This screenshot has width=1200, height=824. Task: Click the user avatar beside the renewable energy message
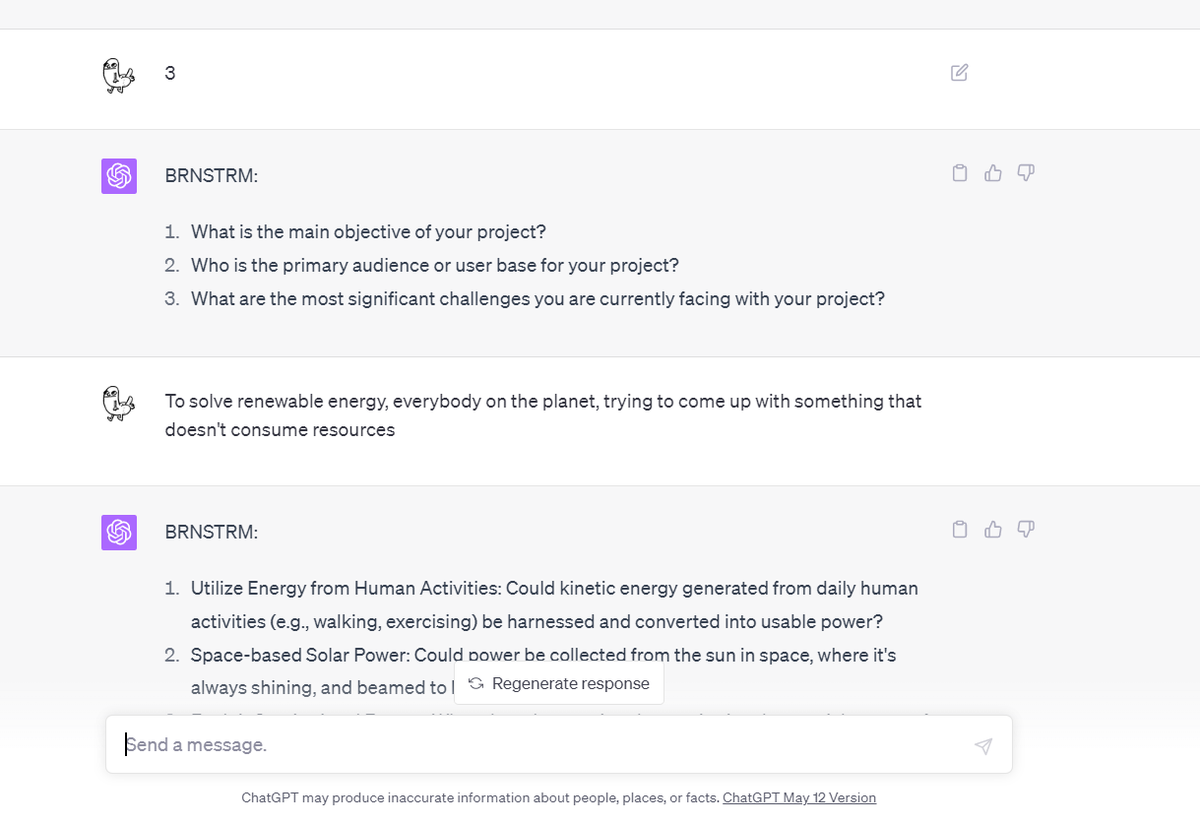click(x=118, y=404)
